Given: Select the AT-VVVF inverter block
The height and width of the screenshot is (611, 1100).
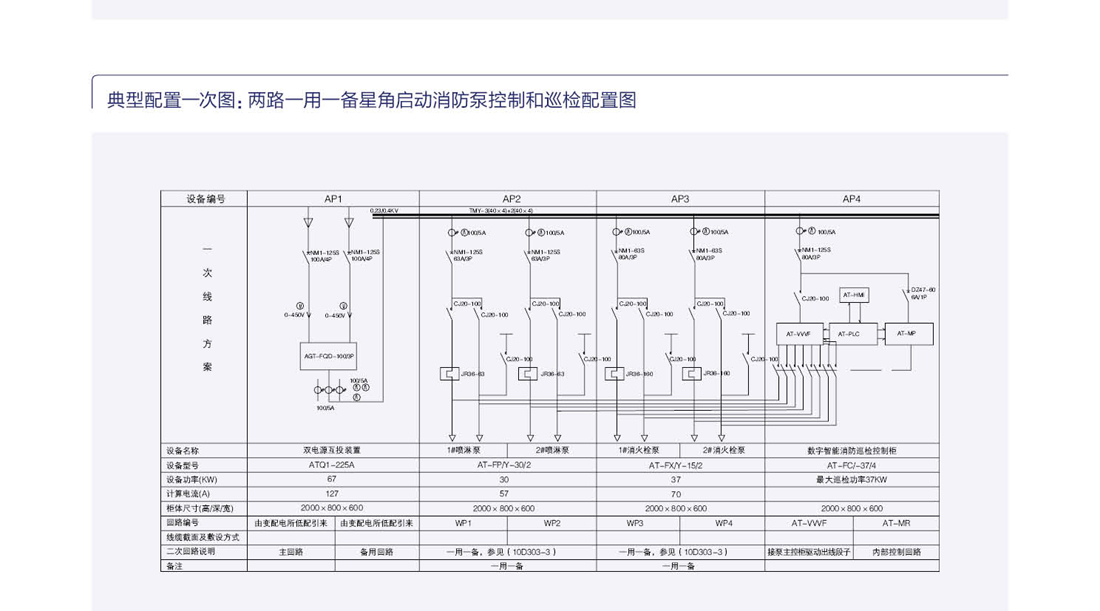Looking at the screenshot, I should [799, 333].
